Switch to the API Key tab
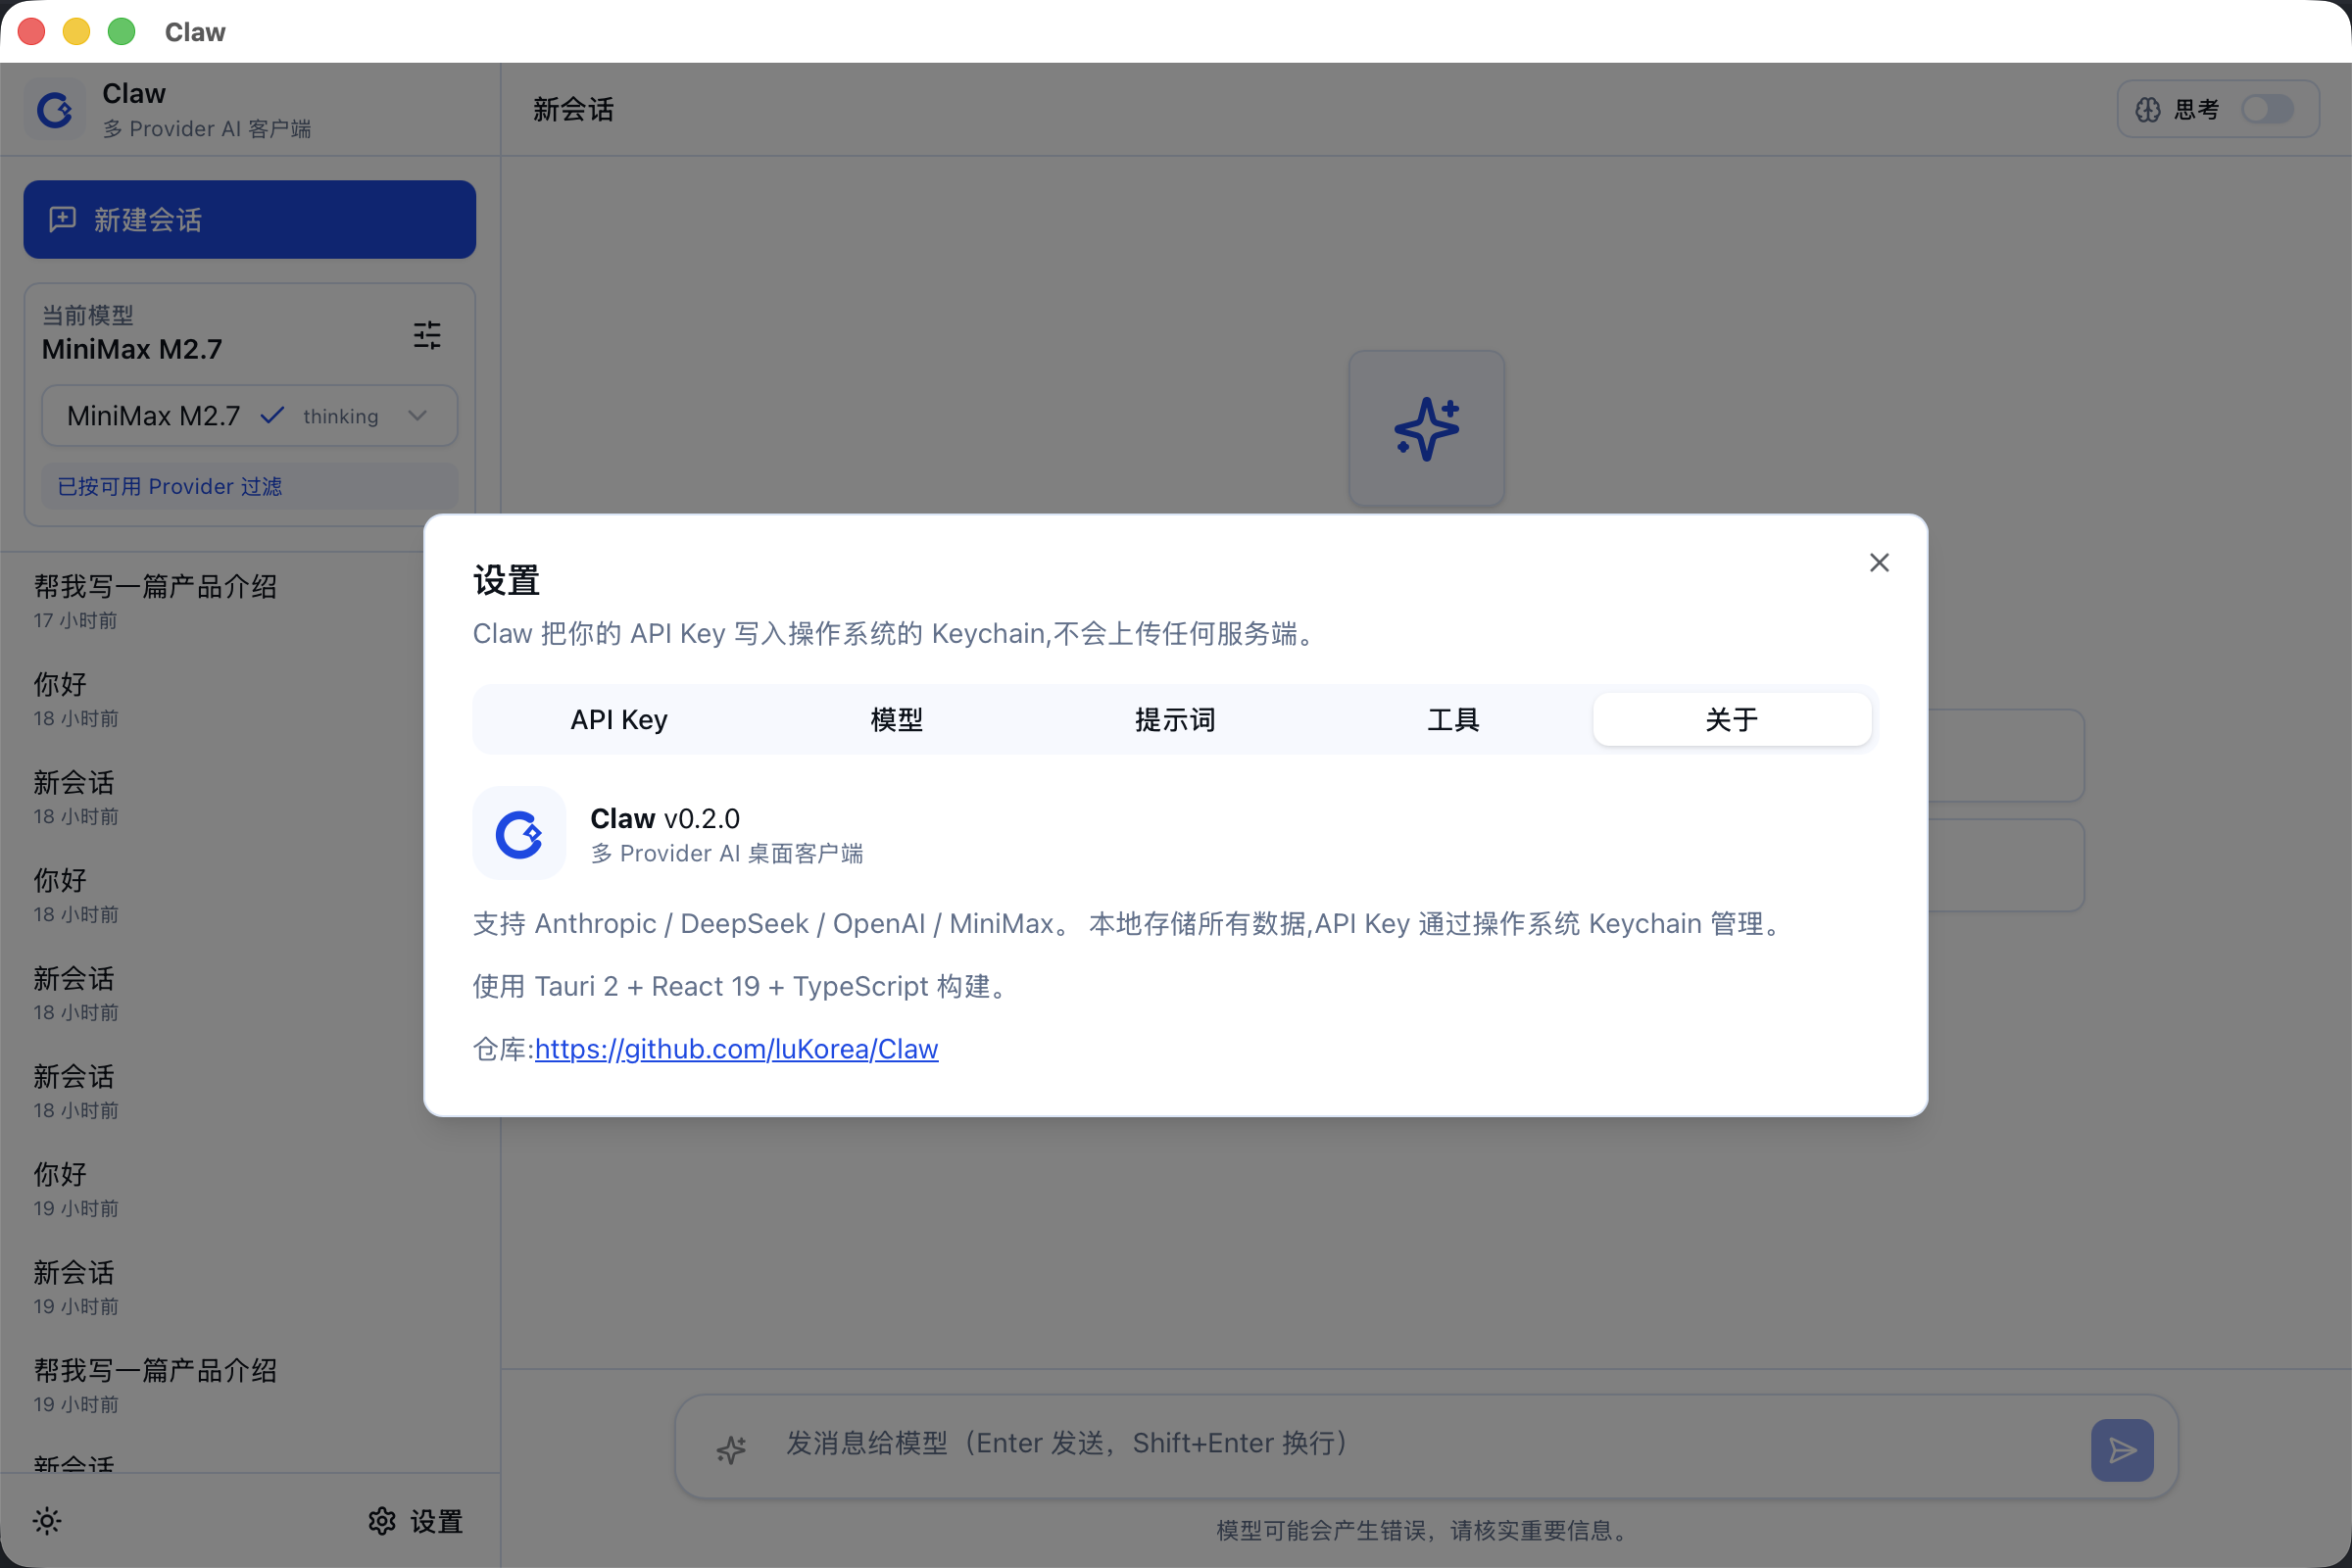This screenshot has height=1568, width=2352. coord(618,719)
